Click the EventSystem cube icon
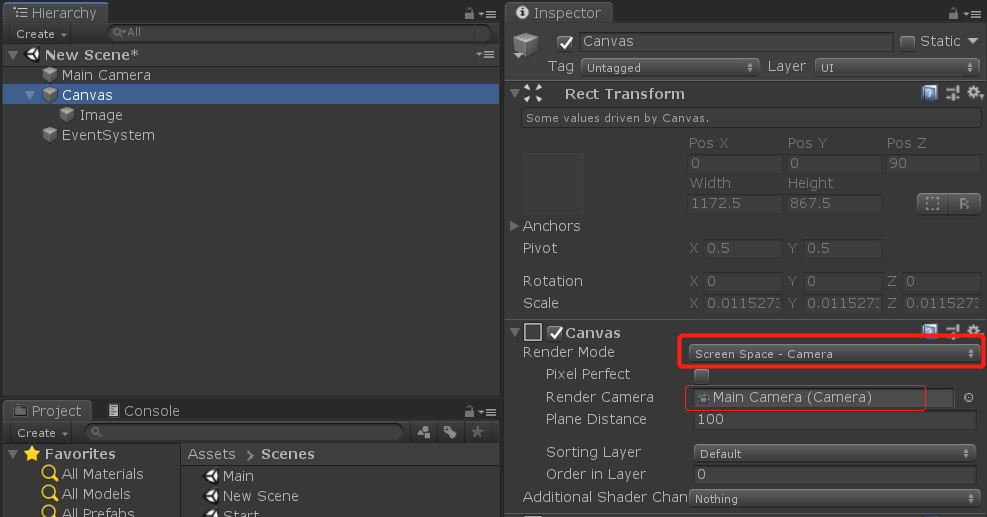The image size is (987, 517). tap(50, 135)
